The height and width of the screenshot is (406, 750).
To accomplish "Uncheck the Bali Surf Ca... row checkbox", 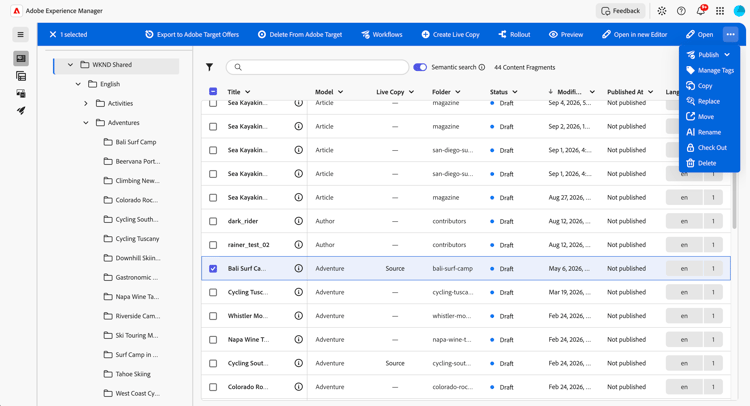I will pyautogui.click(x=213, y=269).
